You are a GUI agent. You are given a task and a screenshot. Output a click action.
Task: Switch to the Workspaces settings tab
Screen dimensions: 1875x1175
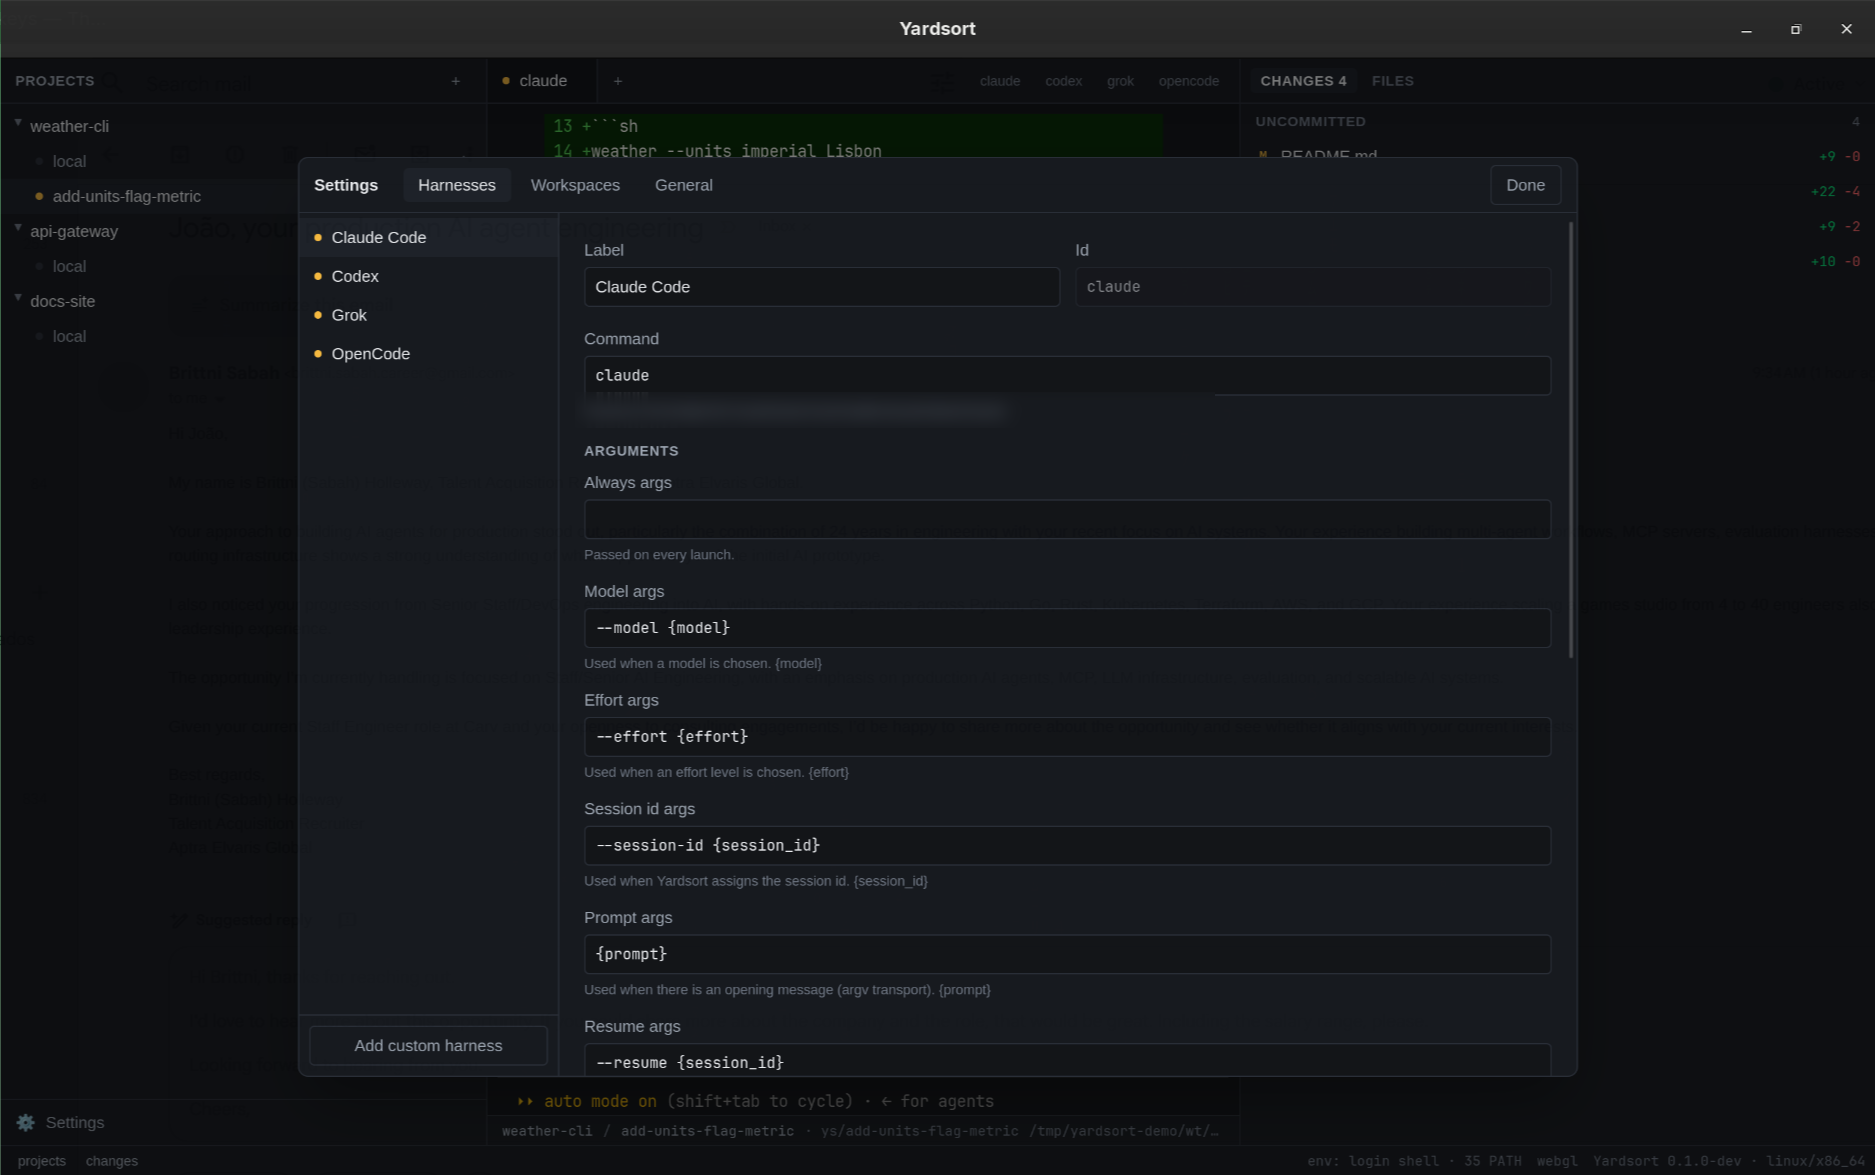pyautogui.click(x=575, y=185)
